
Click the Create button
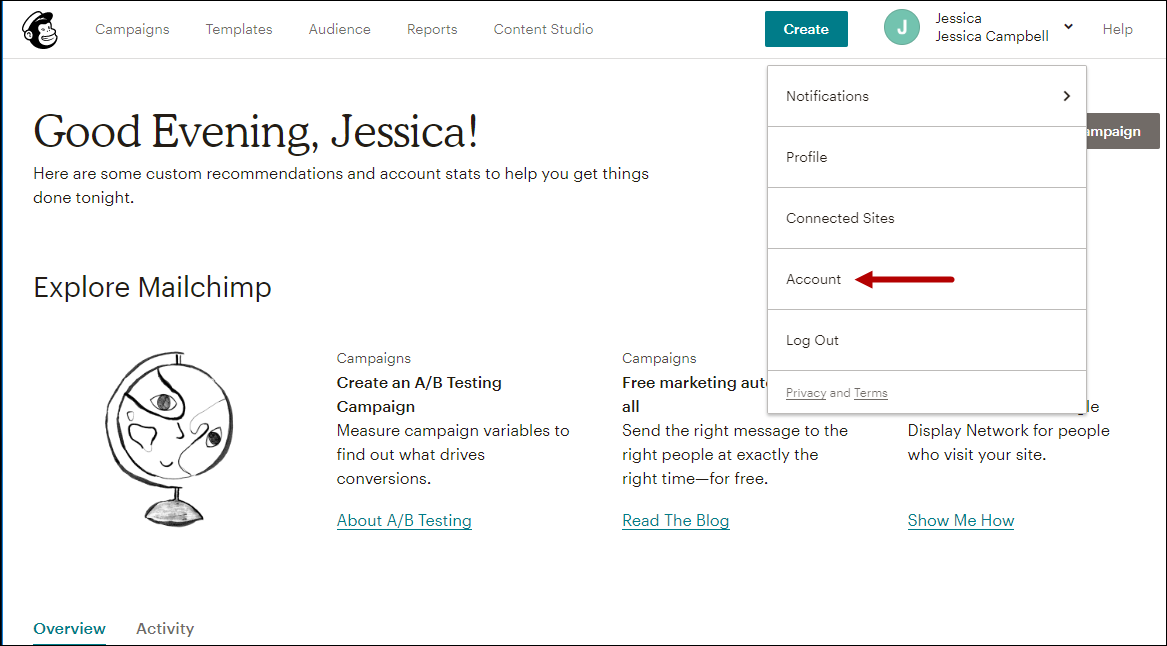pyautogui.click(x=806, y=29)
